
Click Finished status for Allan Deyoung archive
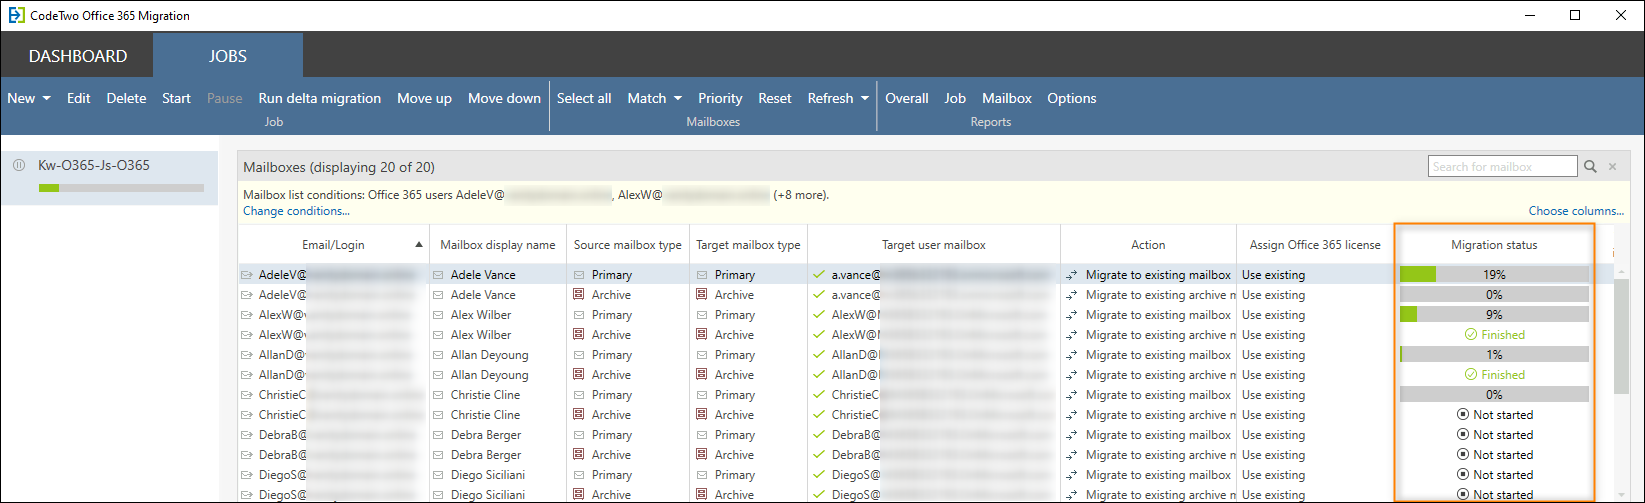1494,375
